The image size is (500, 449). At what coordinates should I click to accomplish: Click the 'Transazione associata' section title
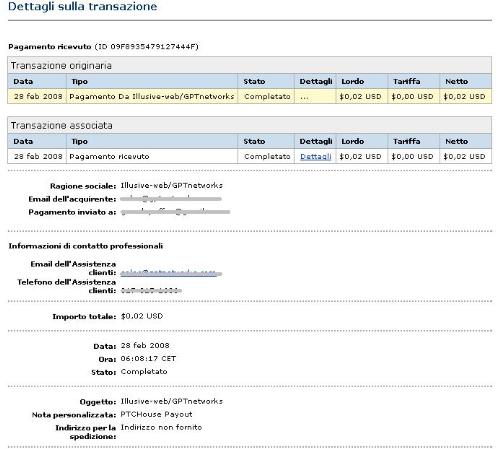62,126
